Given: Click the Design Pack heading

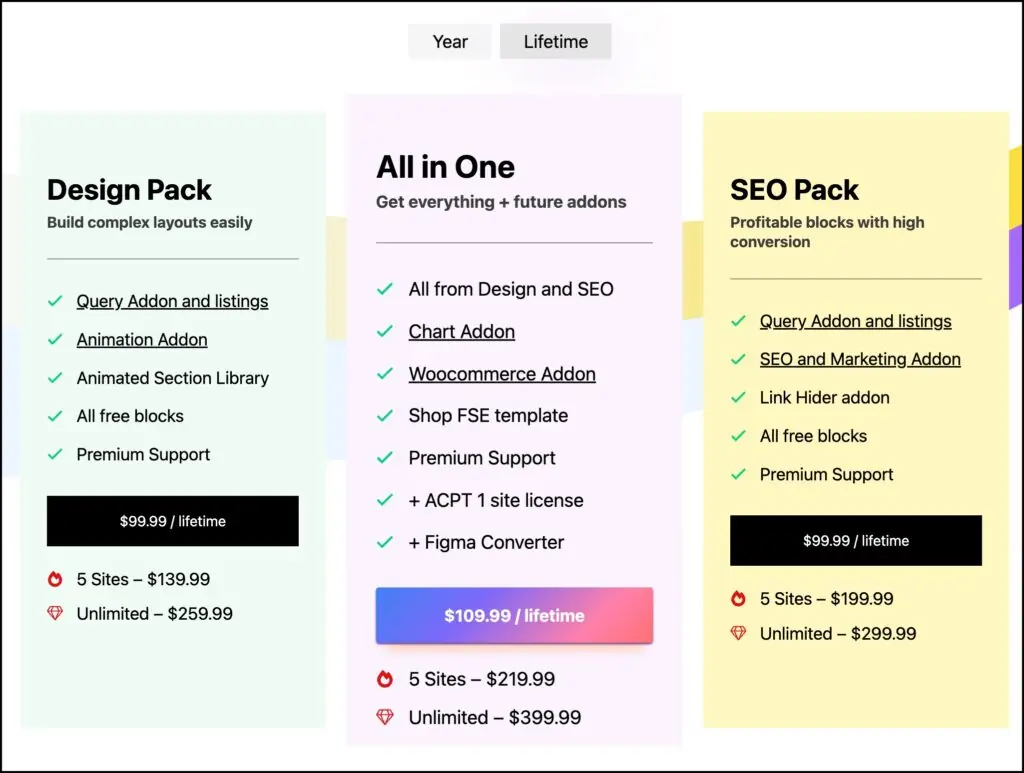Looking at the screenshot, I should [129, 190].
